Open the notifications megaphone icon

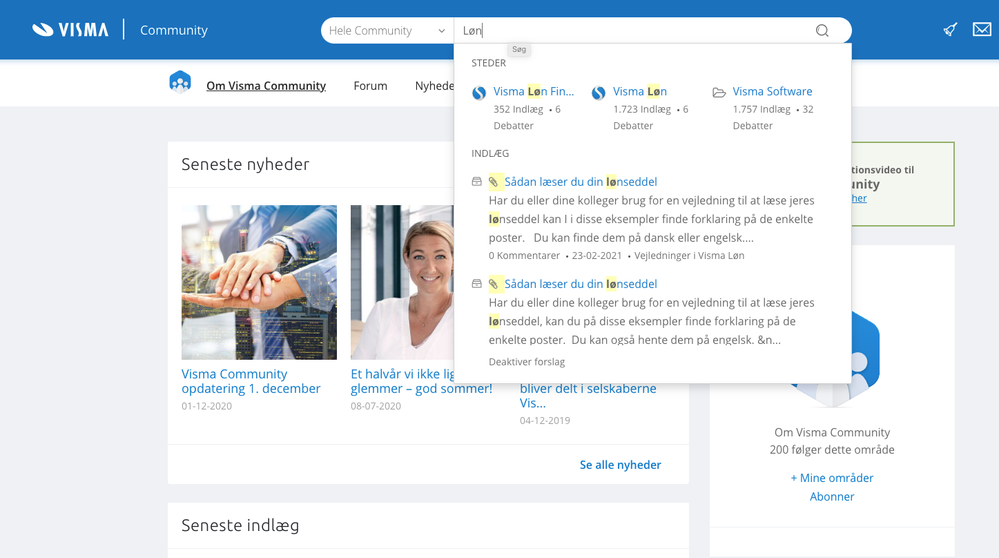(x=950, y=29)
